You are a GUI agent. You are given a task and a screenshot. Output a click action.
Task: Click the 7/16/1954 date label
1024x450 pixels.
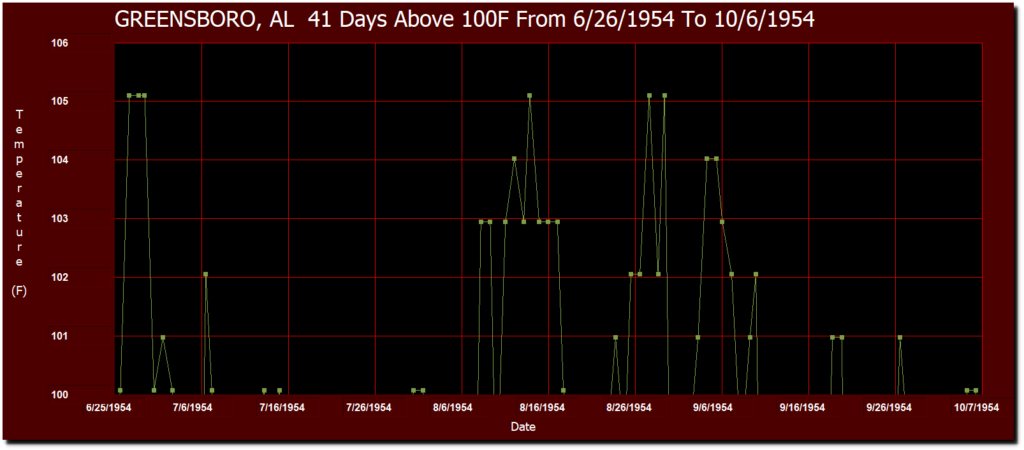(x=282, y=408)
